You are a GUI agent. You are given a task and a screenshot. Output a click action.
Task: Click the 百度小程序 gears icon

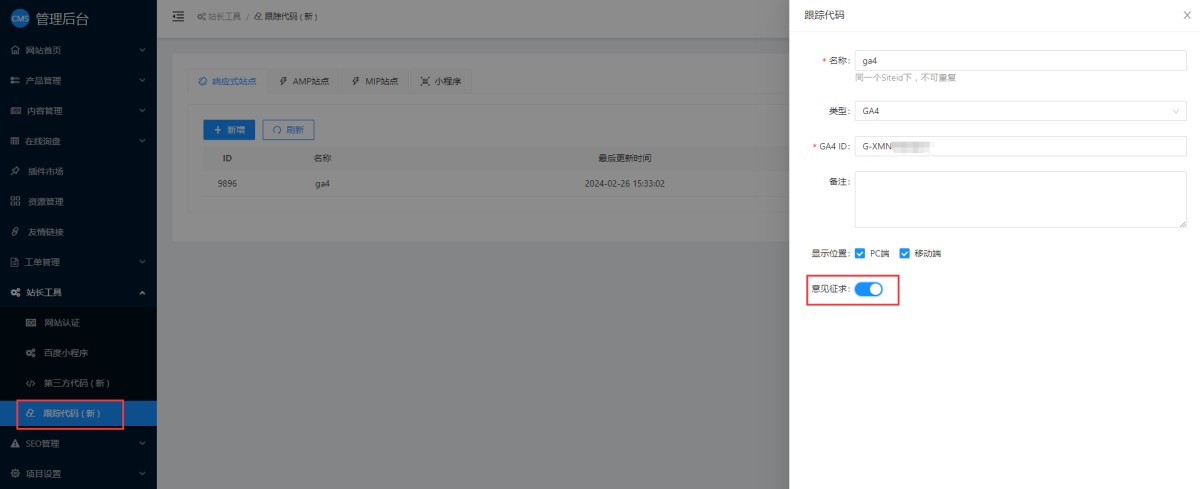tap(31, 353)
